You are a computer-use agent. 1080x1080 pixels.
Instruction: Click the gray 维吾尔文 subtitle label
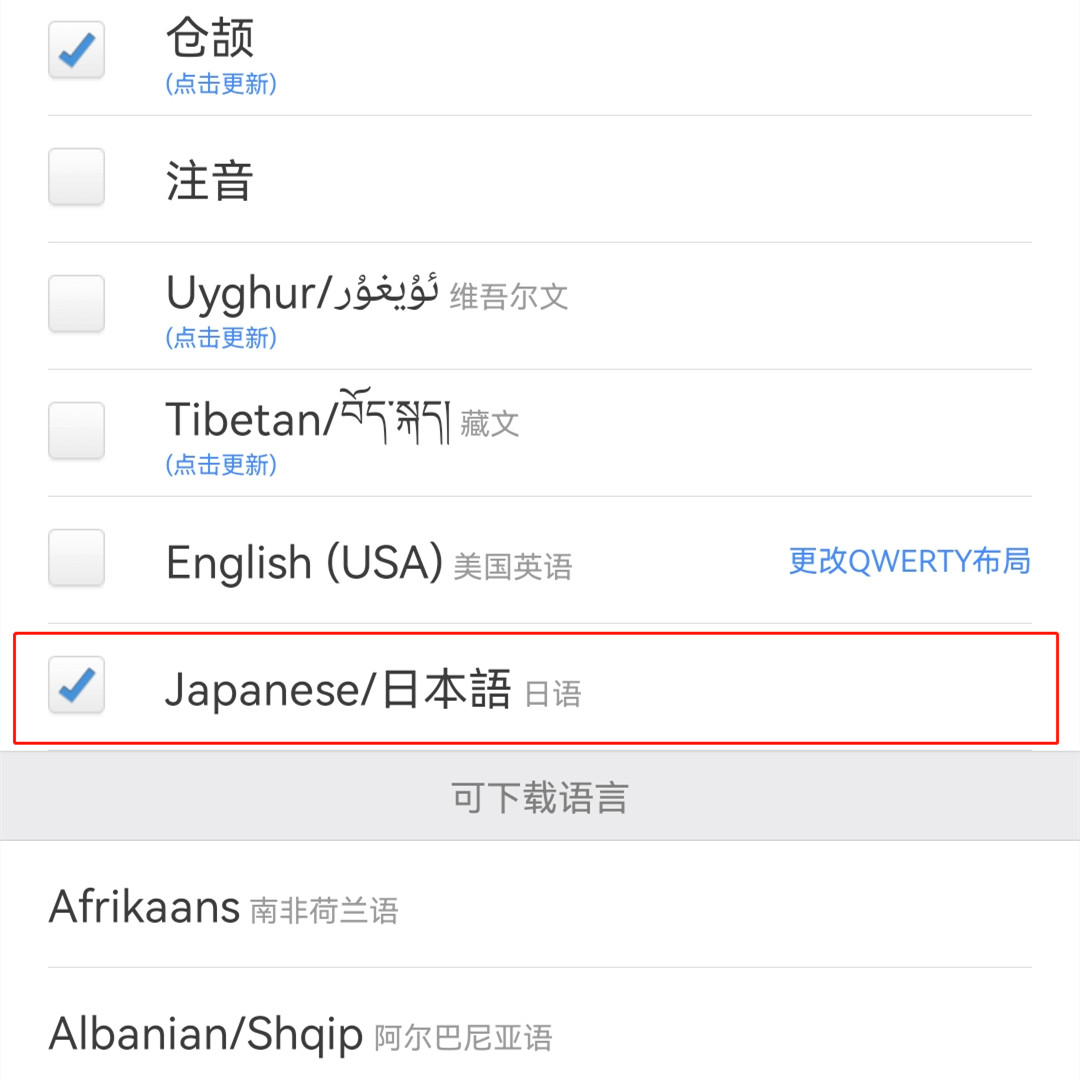pos(509,297)
